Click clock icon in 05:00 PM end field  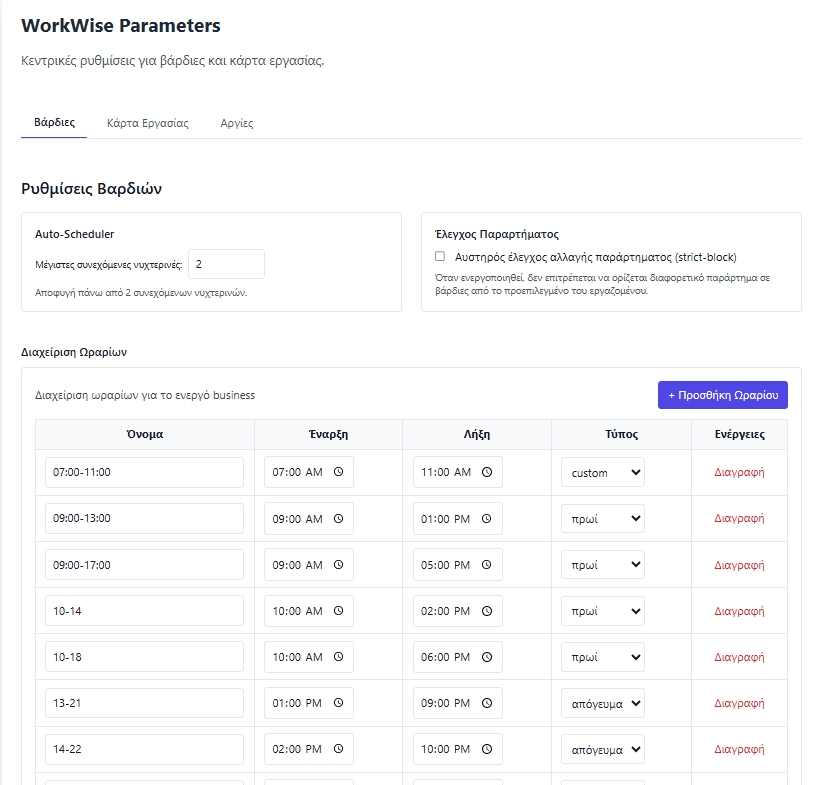click(487, 565)
